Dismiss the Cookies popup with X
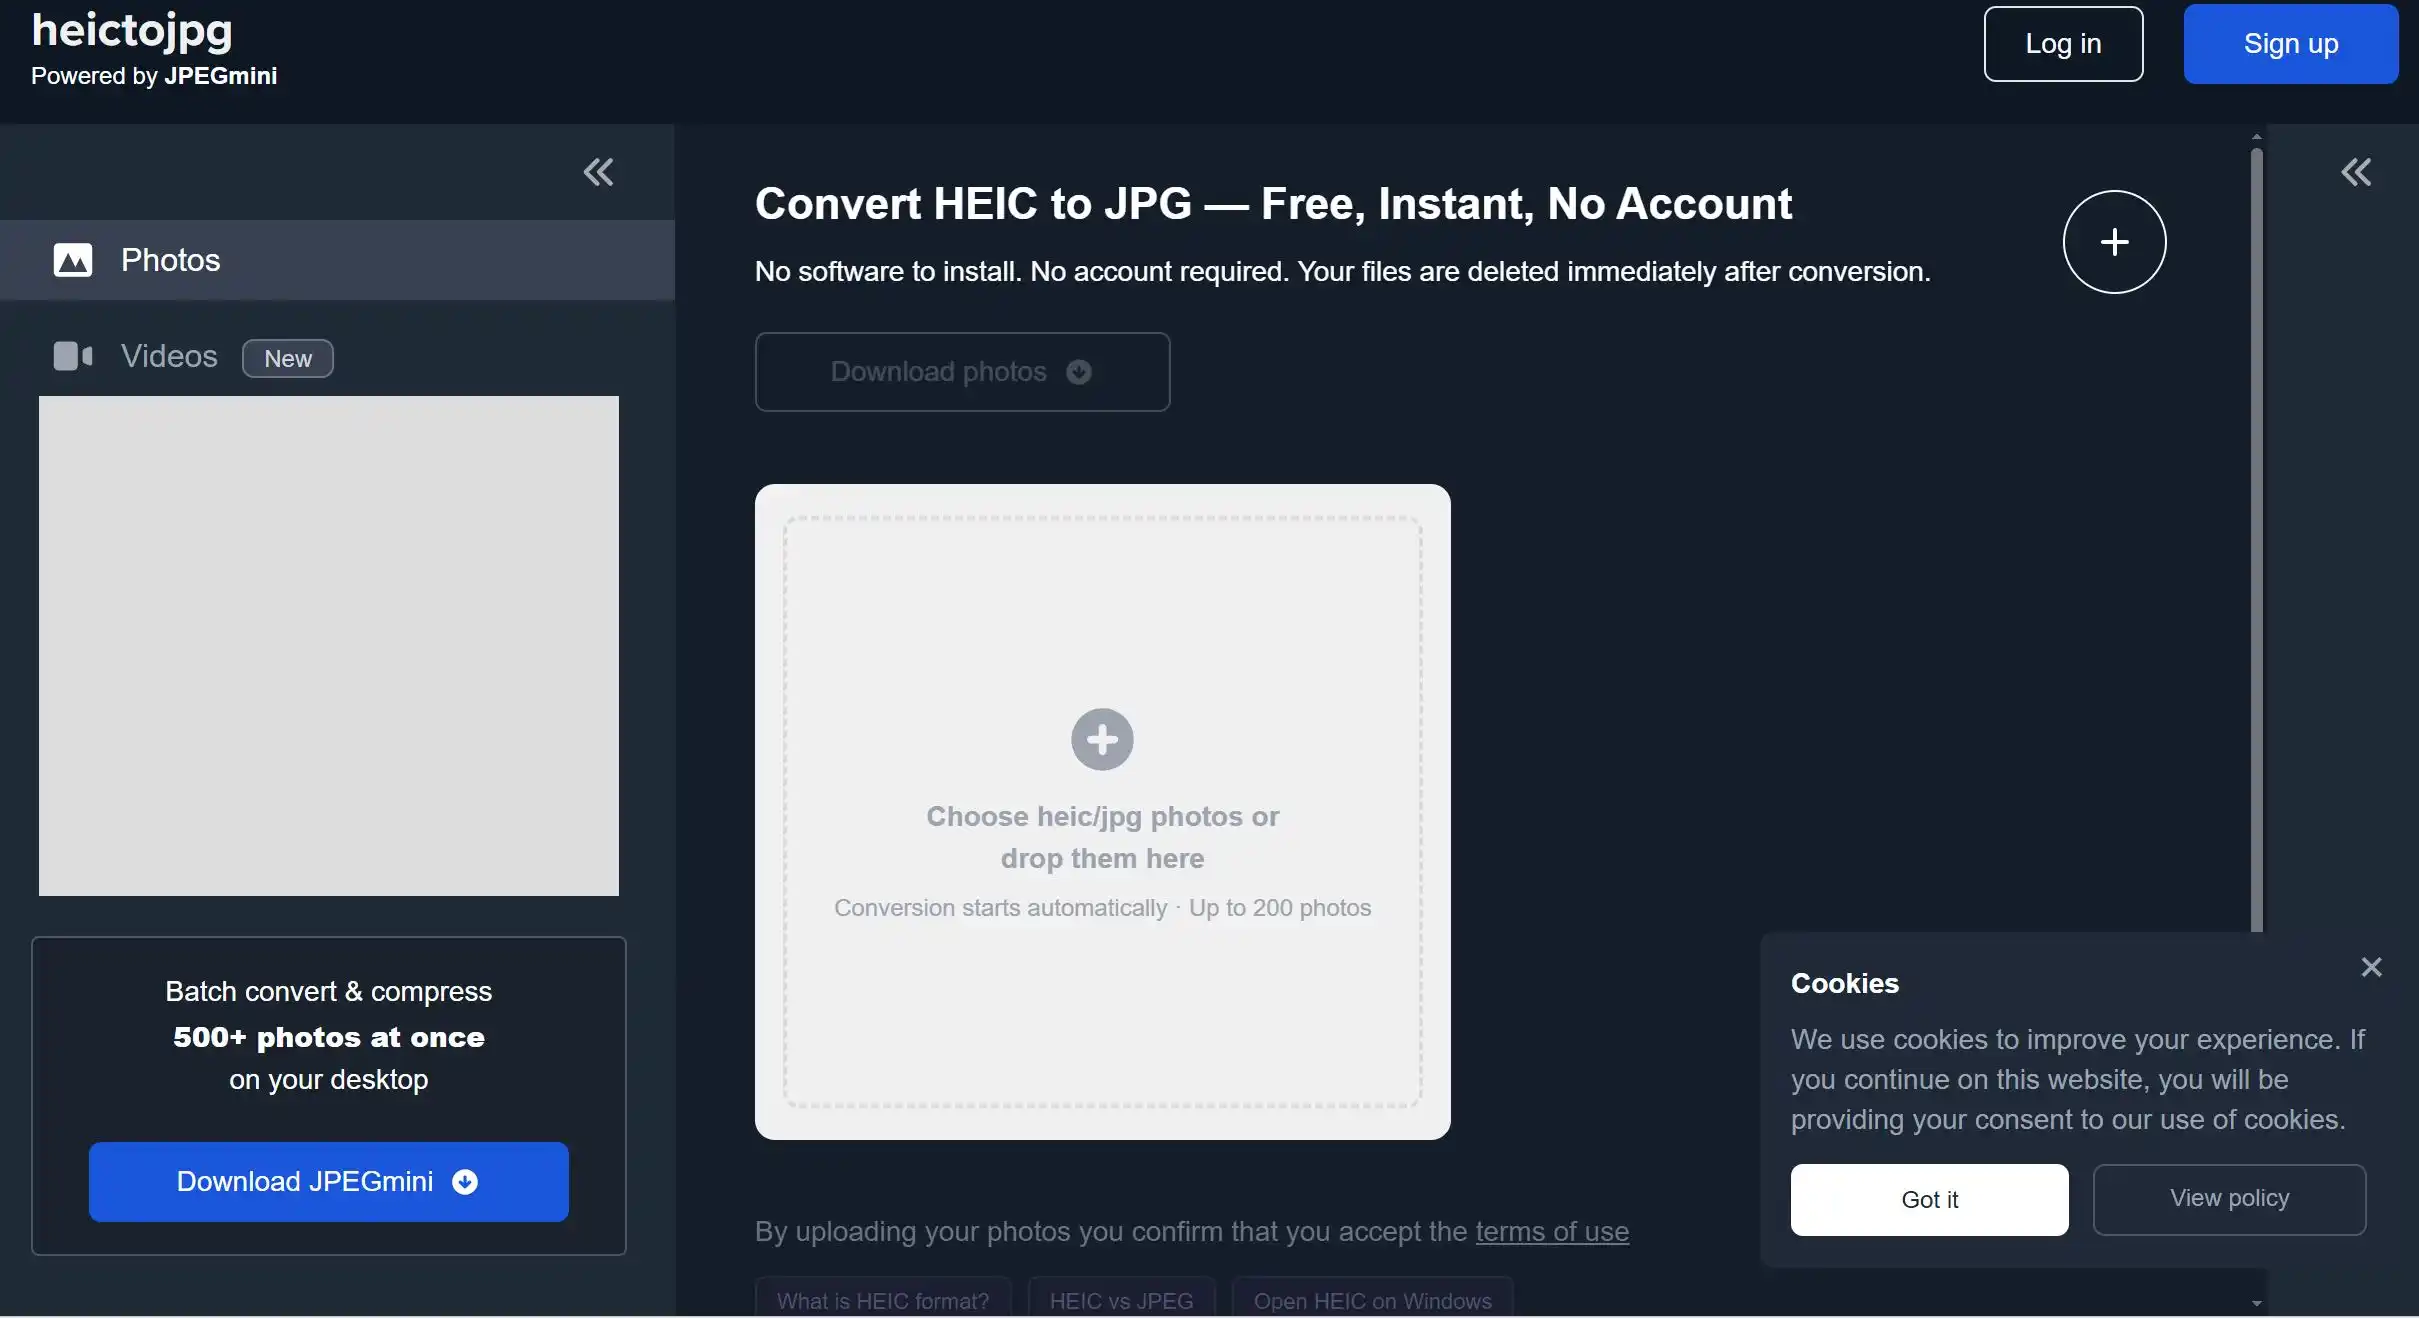This screenshot has height=1319, width=2419. (x=2371, y=967)
